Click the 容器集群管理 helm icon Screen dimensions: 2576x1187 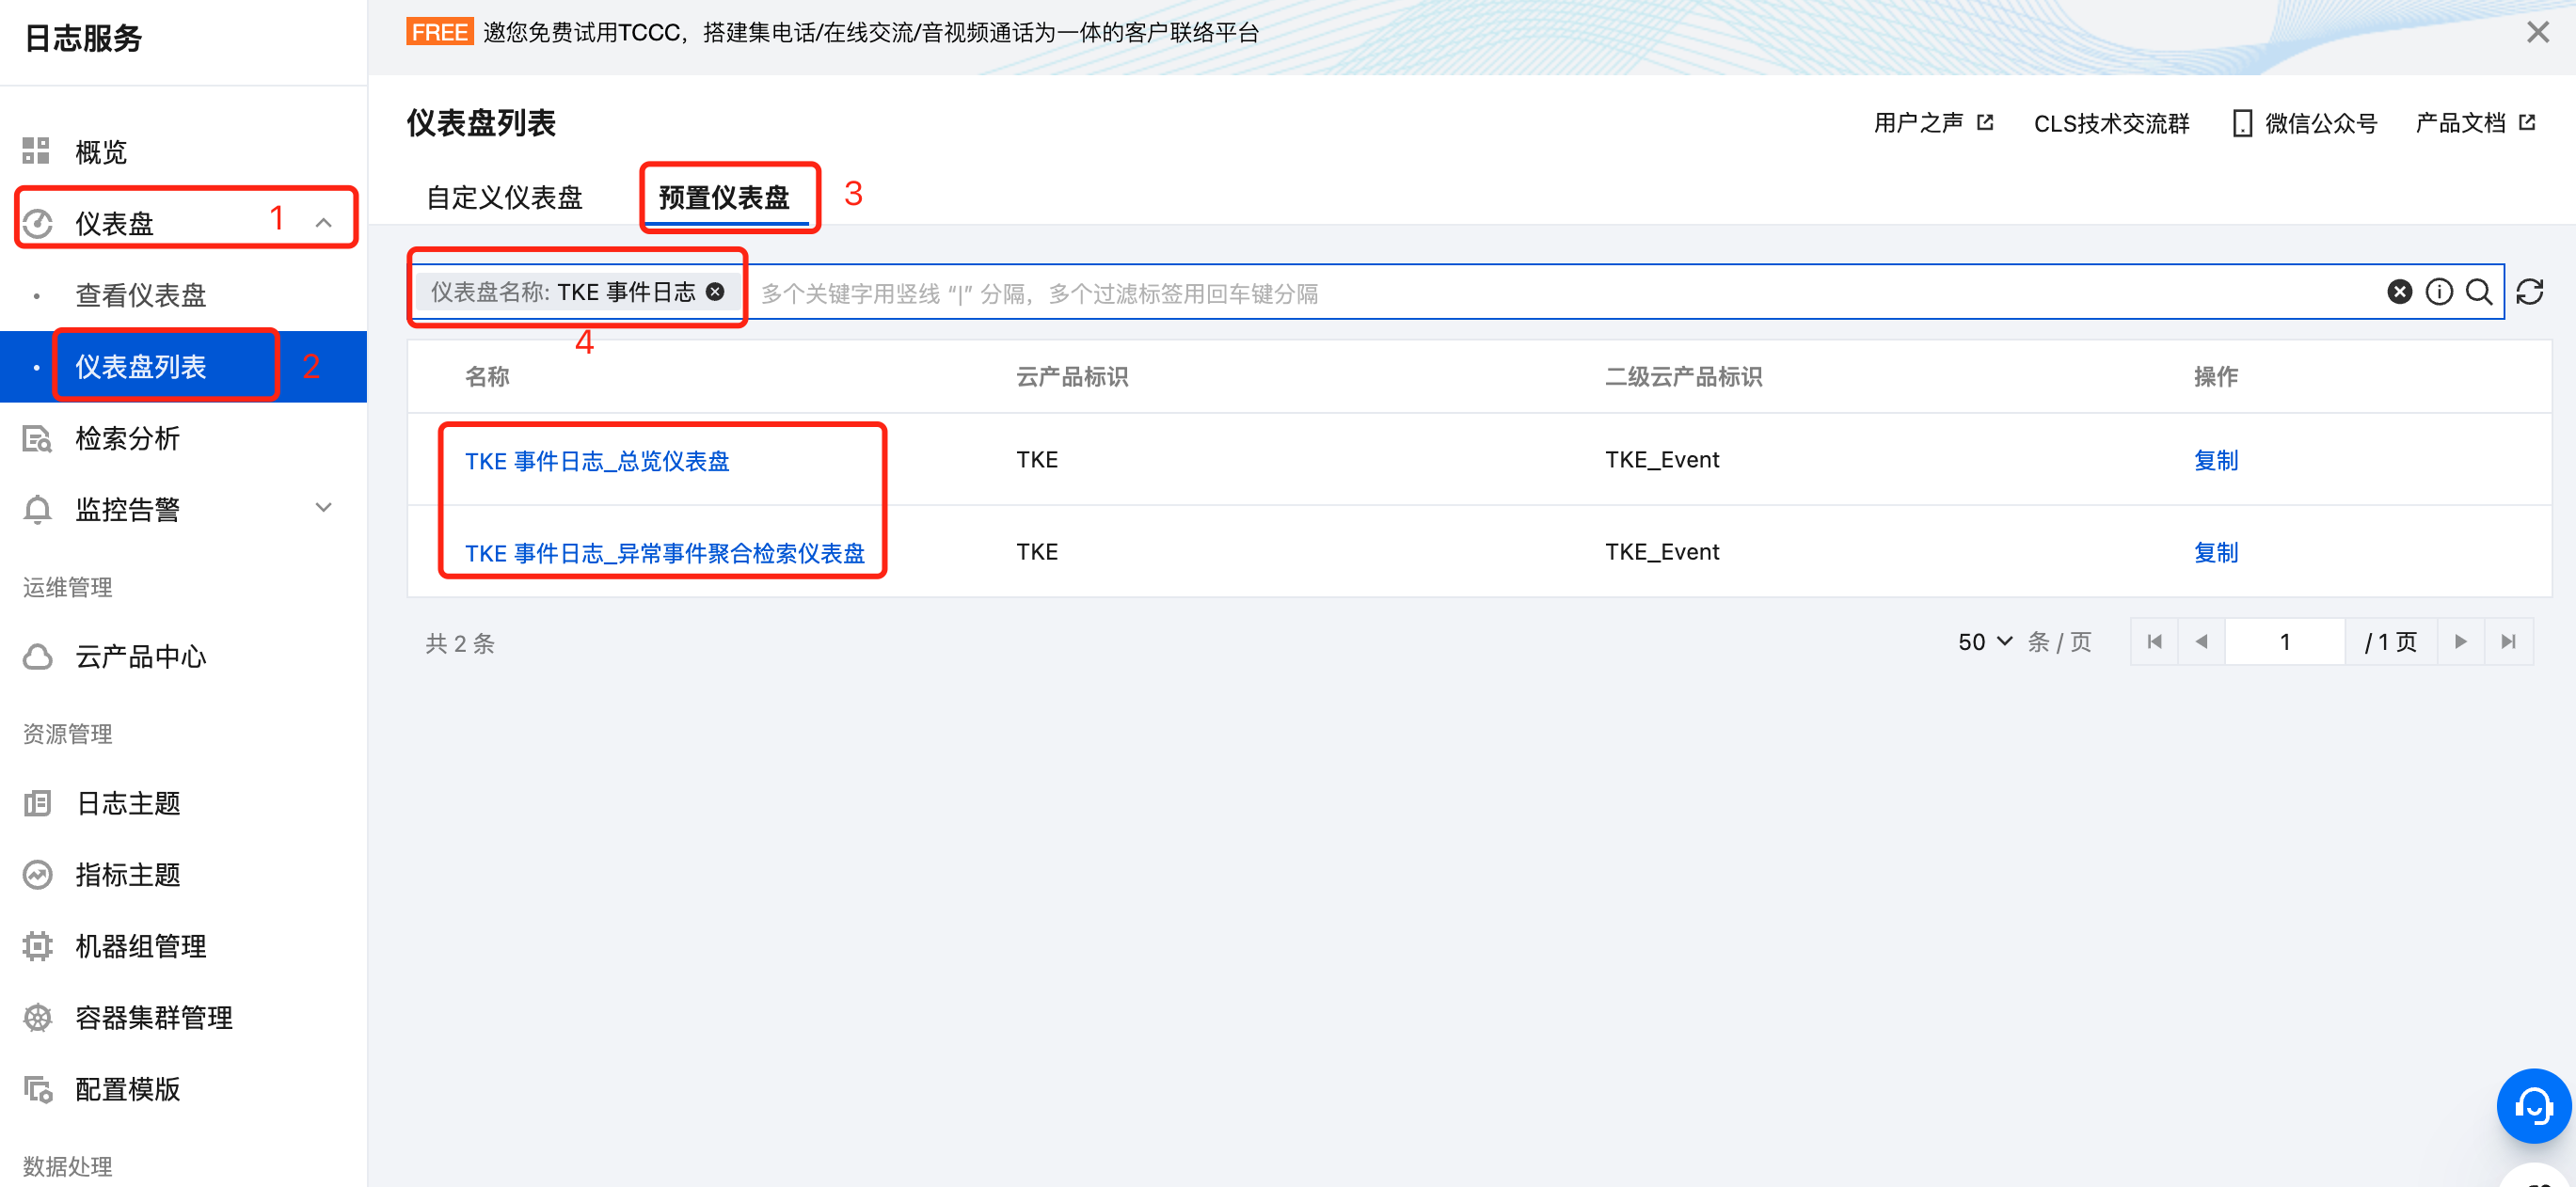pyautogui.click(x=37, y=1017)
